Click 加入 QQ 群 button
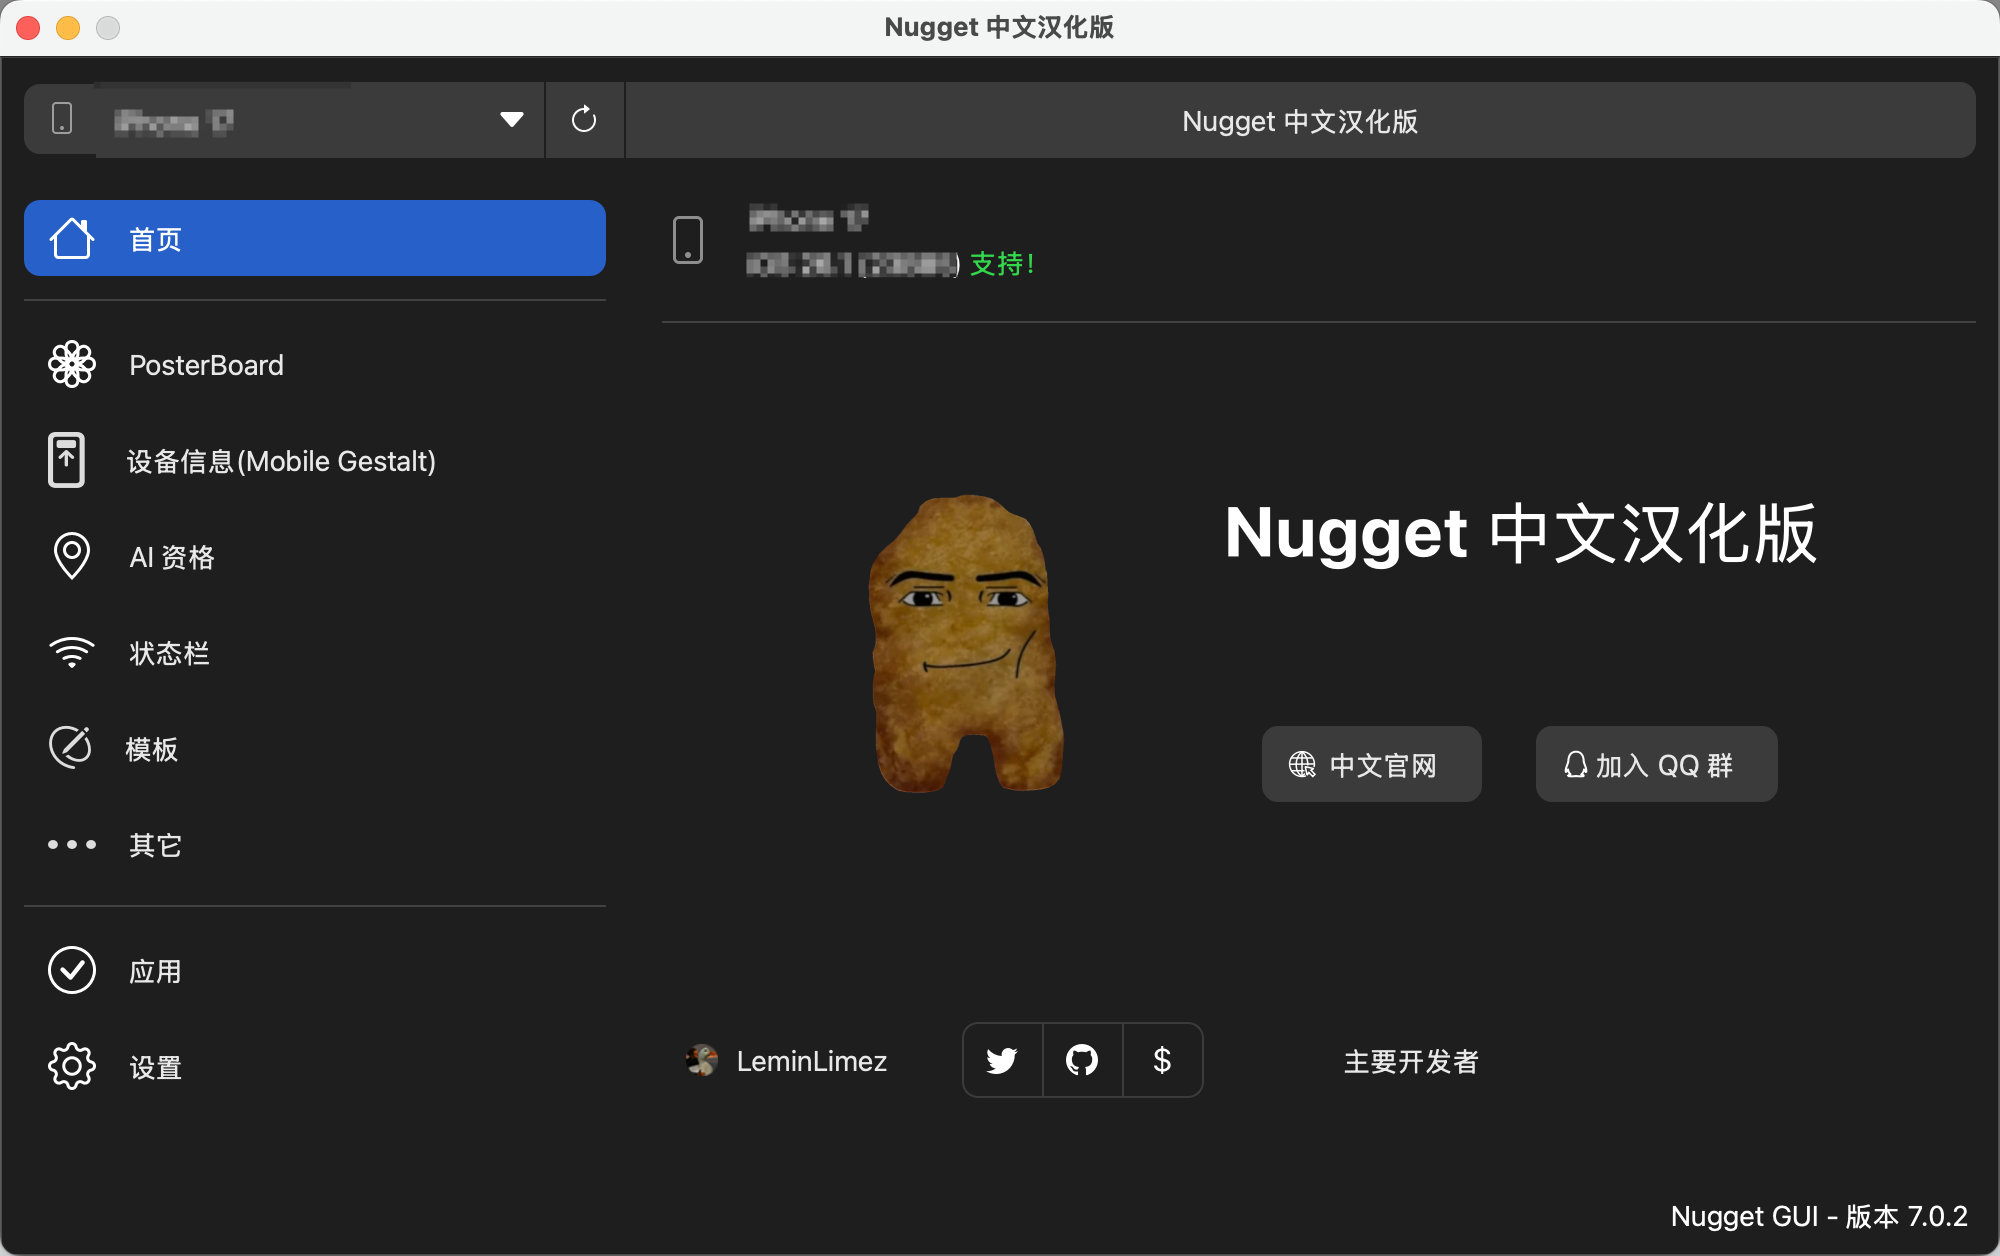The height and width of the screenshot is (1256, 2000). (x=1657, y=764)
